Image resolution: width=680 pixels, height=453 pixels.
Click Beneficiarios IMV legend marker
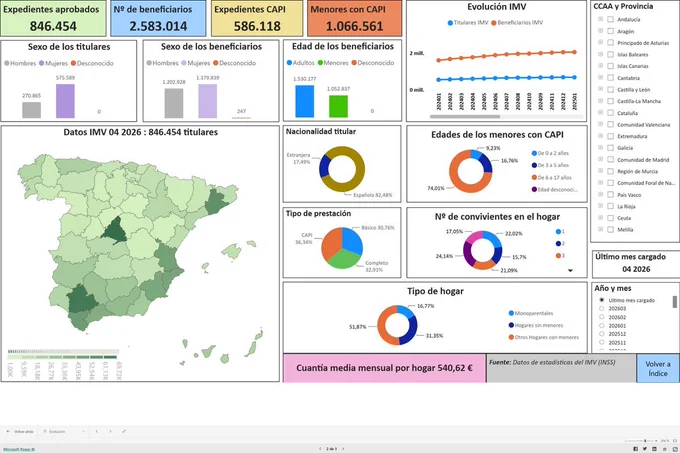coord(494,23)
